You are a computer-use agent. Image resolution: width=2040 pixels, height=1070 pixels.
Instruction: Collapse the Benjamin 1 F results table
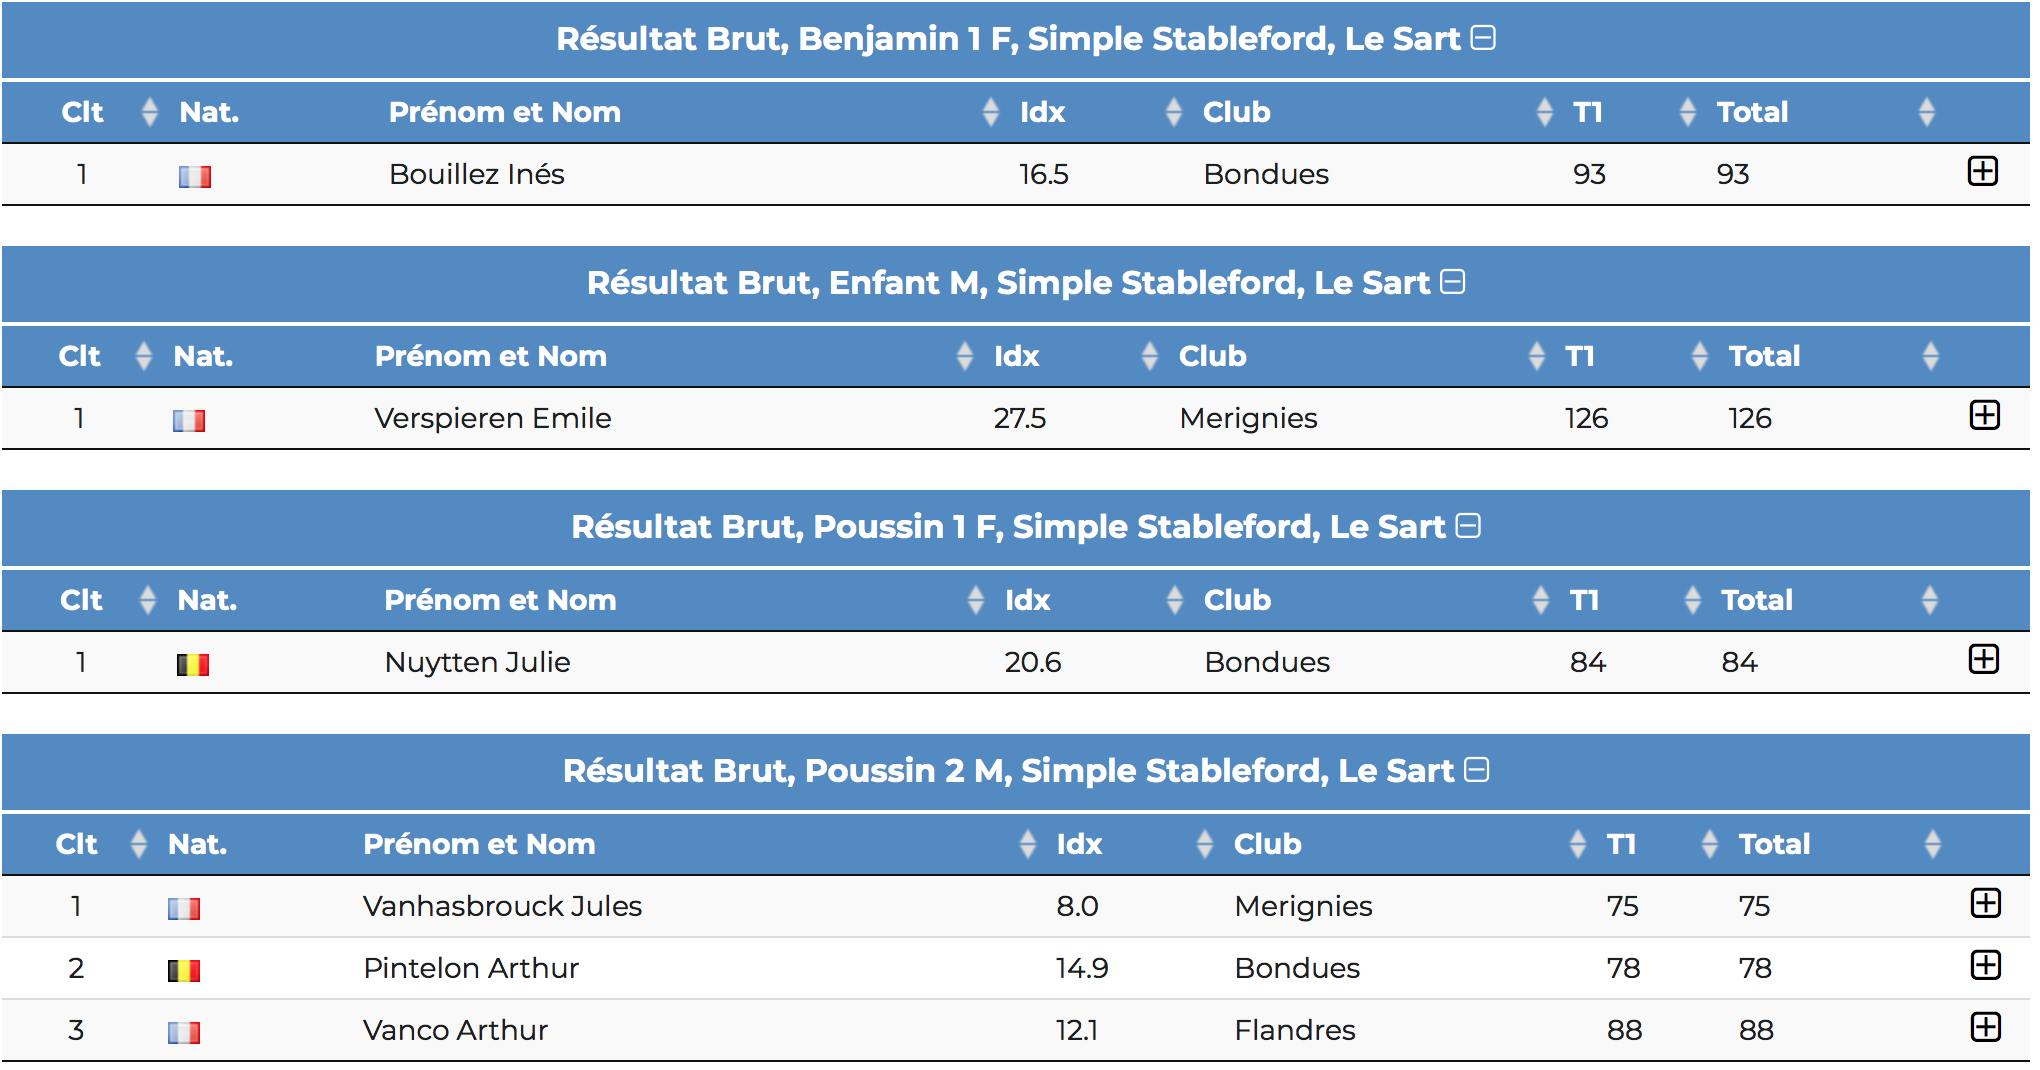[x=1484, y=38]
